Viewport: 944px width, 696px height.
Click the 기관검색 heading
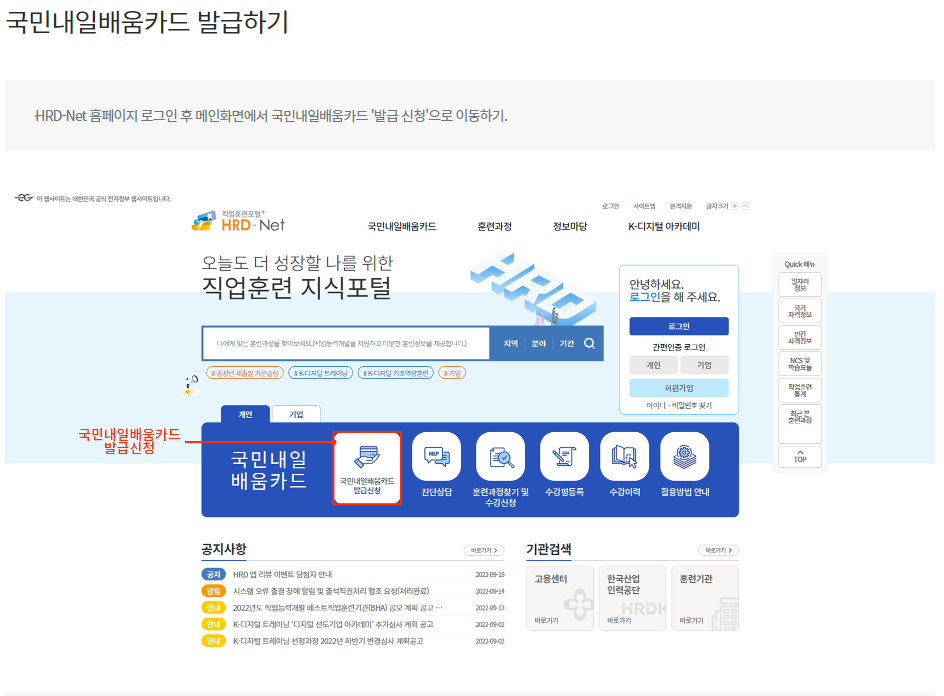[548, 549]
